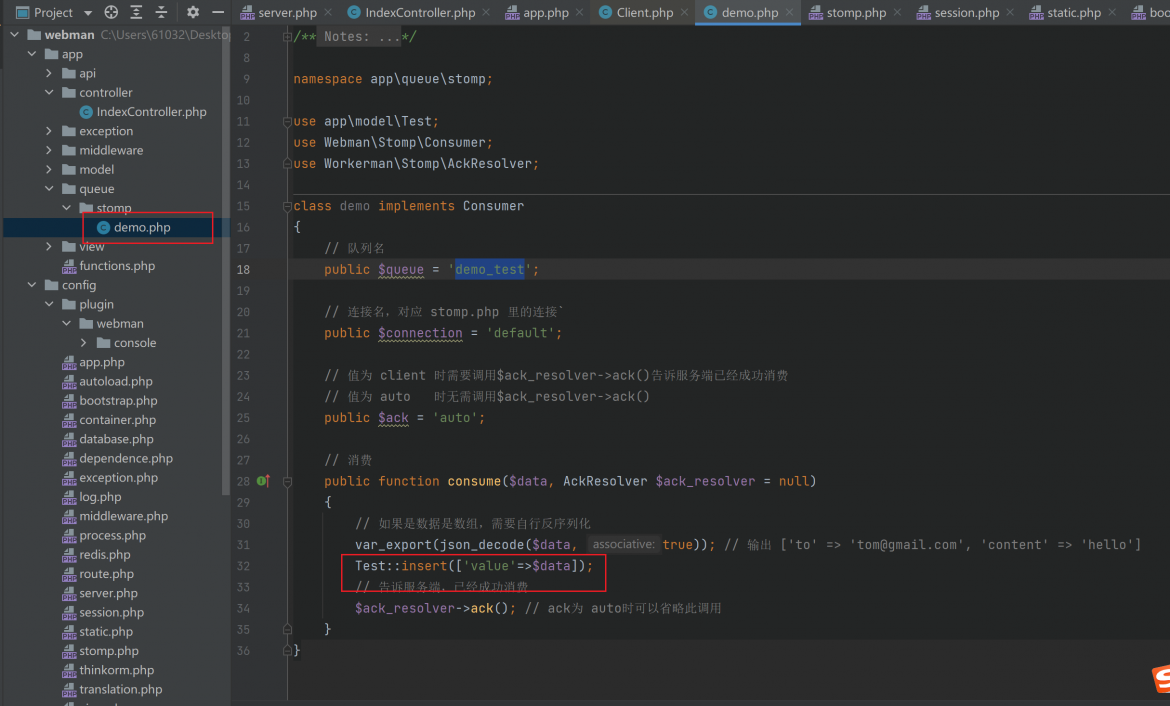
Task: Click the Project tree vertical scrollbar
Action: [226, 261]
